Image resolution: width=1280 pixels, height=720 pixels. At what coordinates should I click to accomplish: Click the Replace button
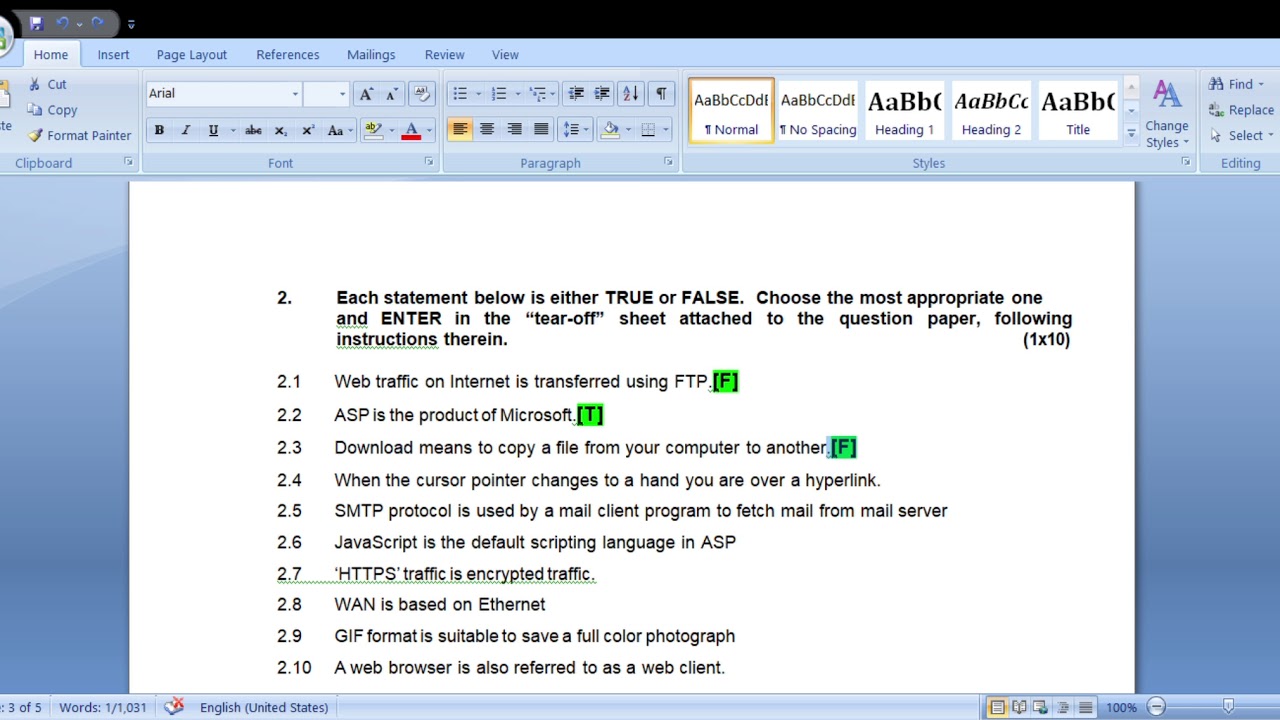point(1241,110)
